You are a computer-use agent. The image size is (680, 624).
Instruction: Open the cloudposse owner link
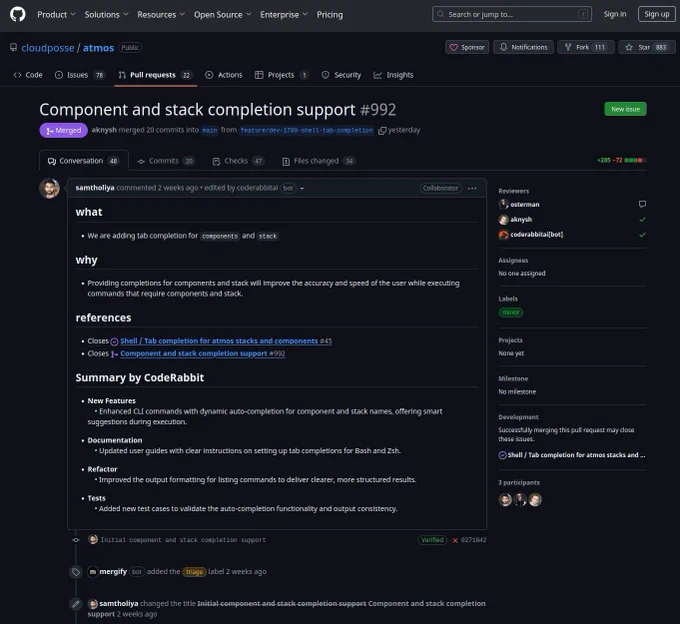(x=48, y=48)
